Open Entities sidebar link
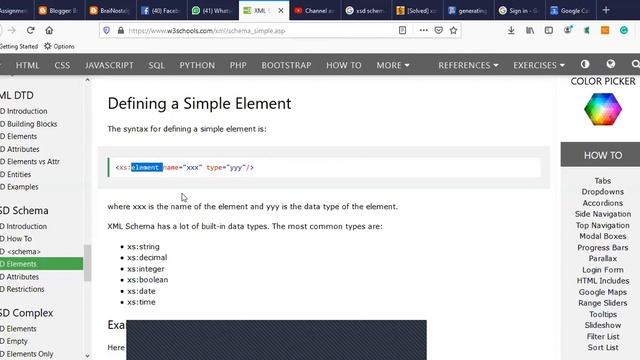The image size is (640, 360). [x=16, y=174]
